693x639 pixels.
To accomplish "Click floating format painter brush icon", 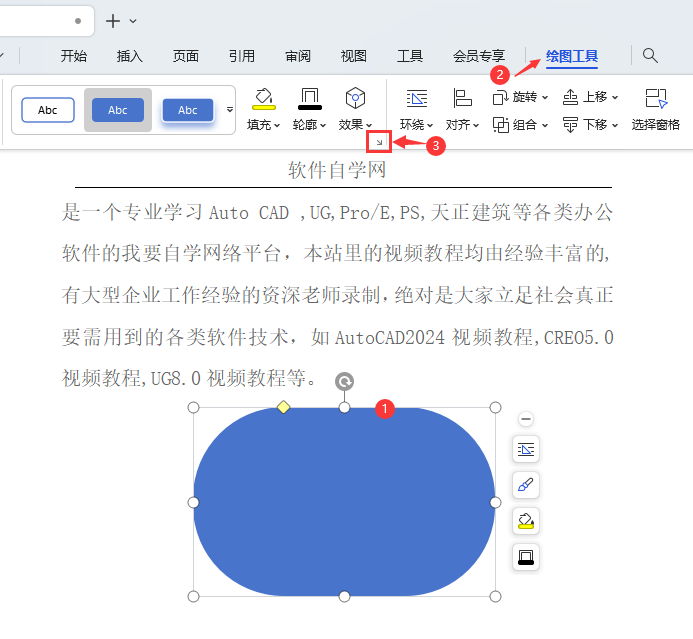I will point(525,485).
